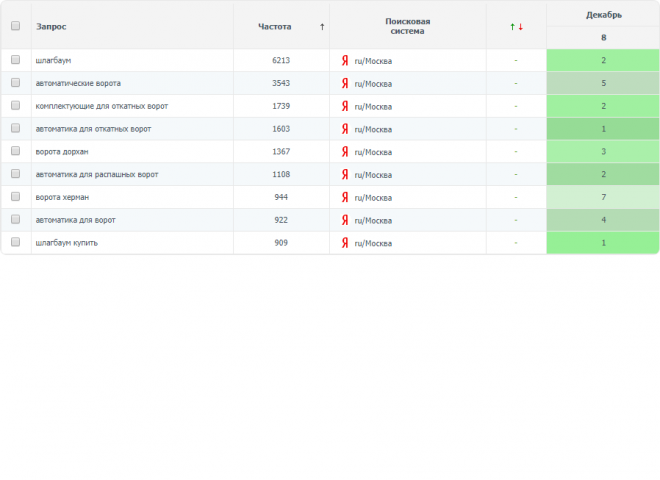660x480 pixels.
Task: Open the query шлагбаум купить
Action: tap(67, 243)
